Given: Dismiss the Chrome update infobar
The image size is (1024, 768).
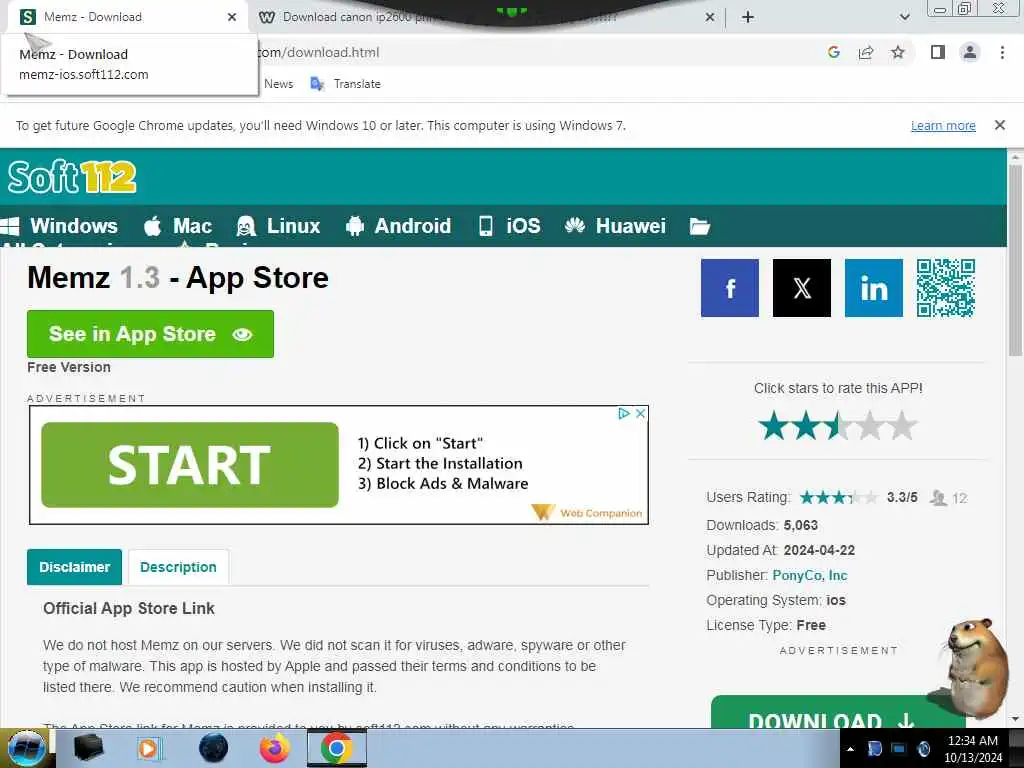Looking at the screenshot, I should pyautogui.click(x=999, y=125).
